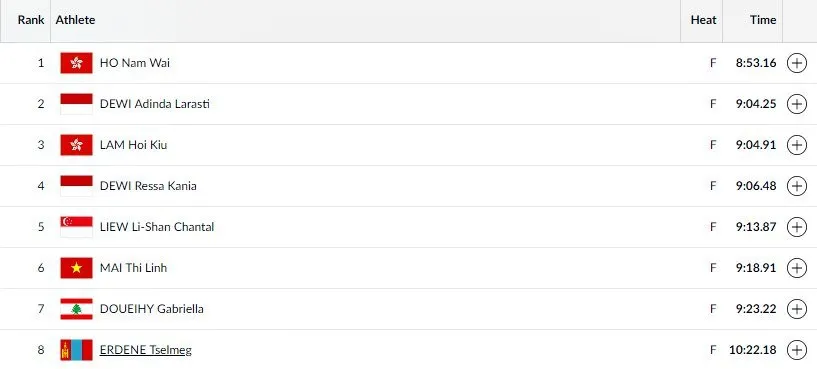Click Singapore flag icon in rank 5 row

(77, 227)
